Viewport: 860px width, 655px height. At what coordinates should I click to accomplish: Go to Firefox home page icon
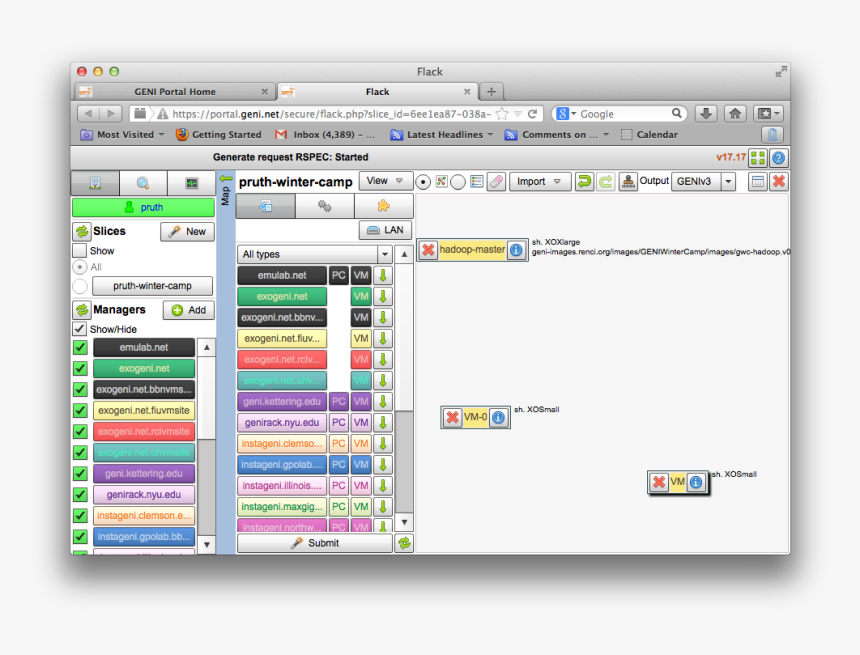735,114
